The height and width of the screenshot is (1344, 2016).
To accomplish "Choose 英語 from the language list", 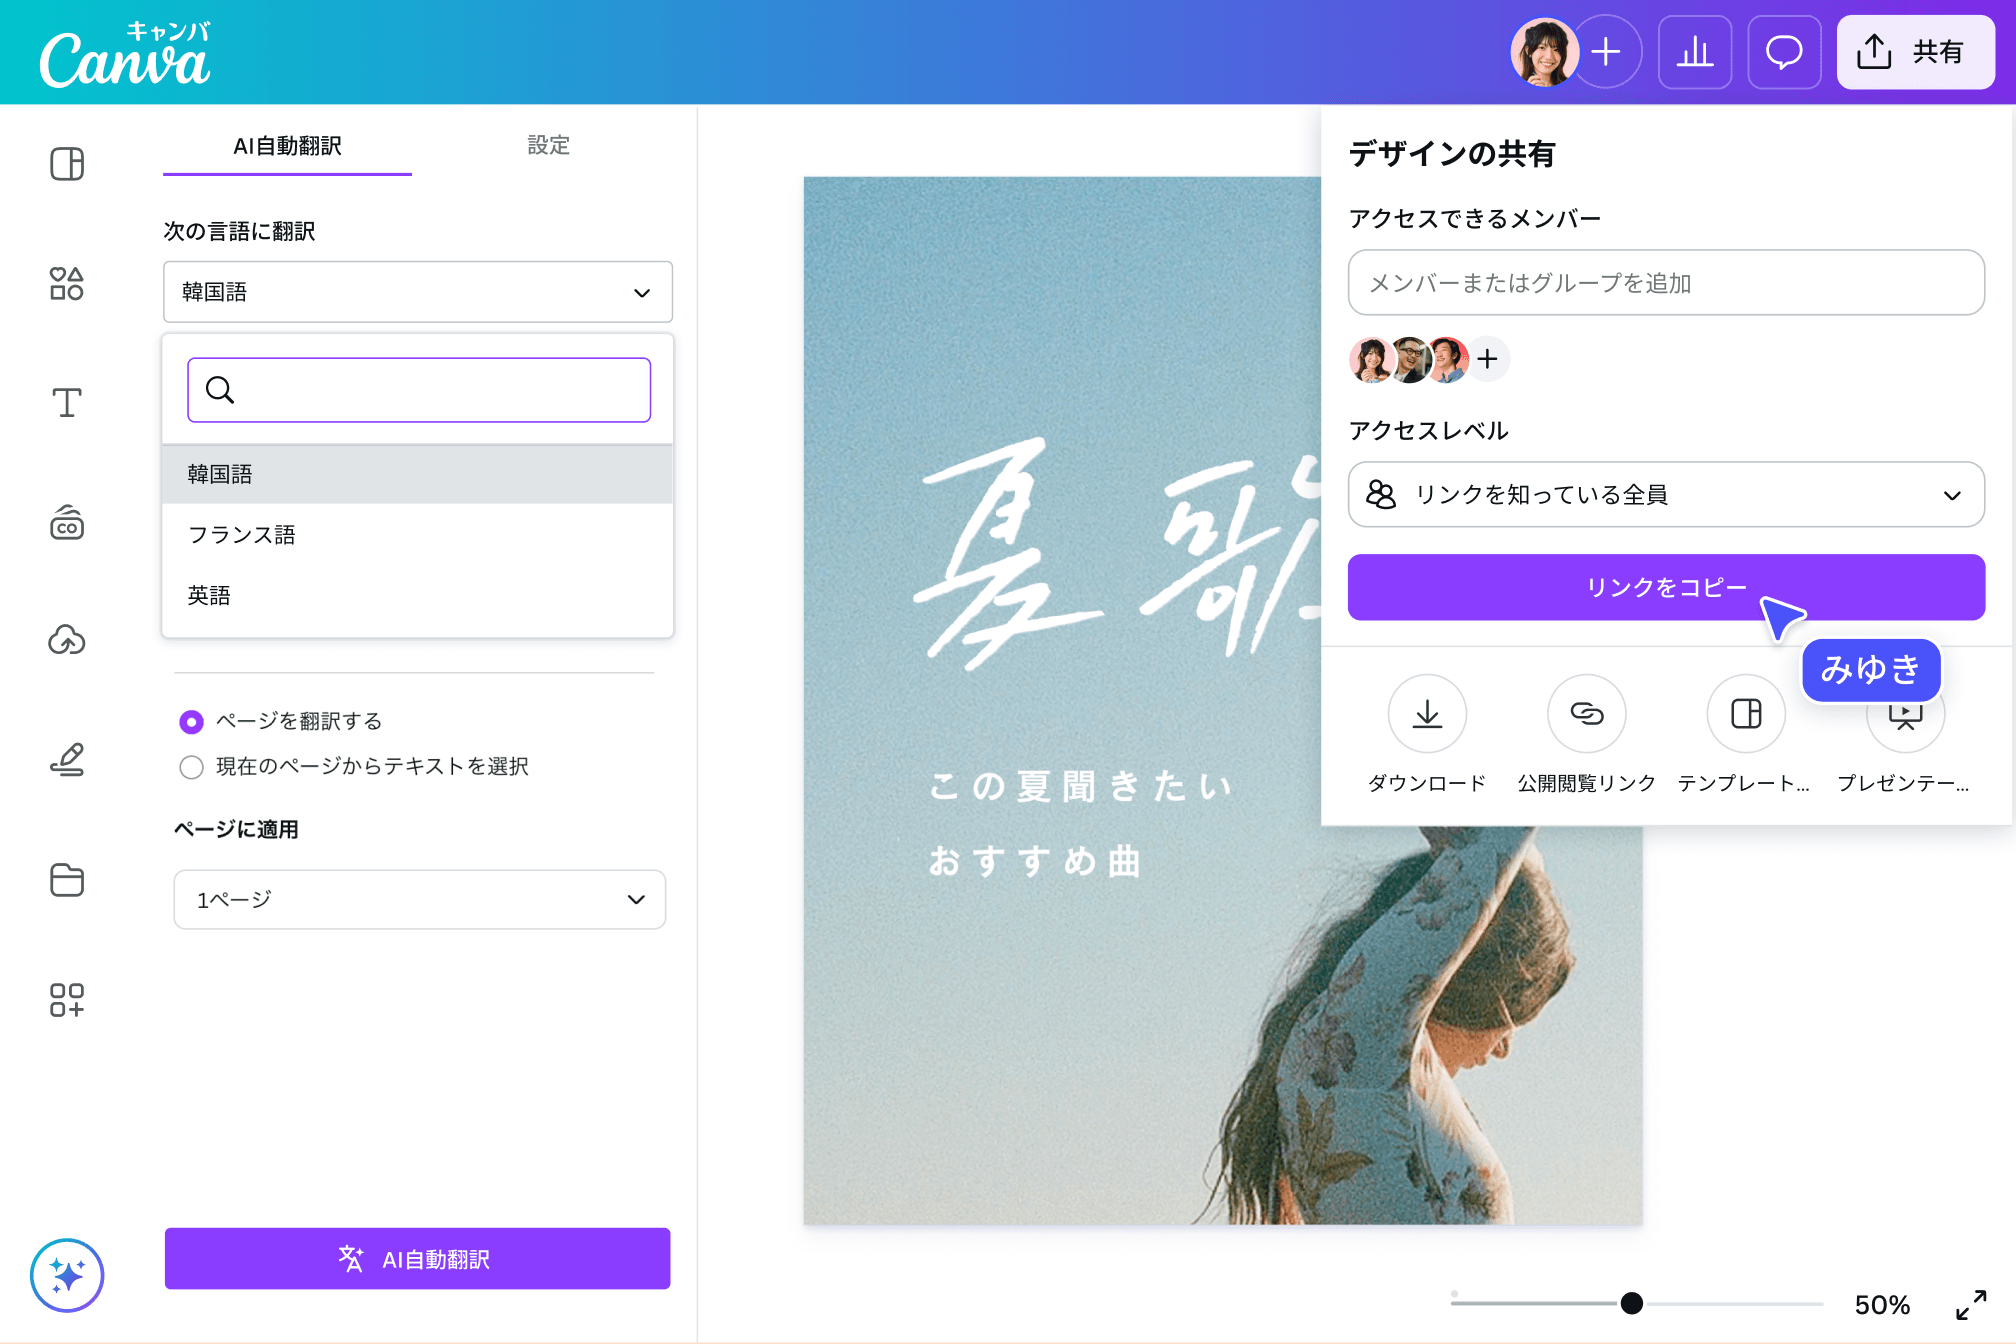I will pyautogui.click(x=418, y=596).
